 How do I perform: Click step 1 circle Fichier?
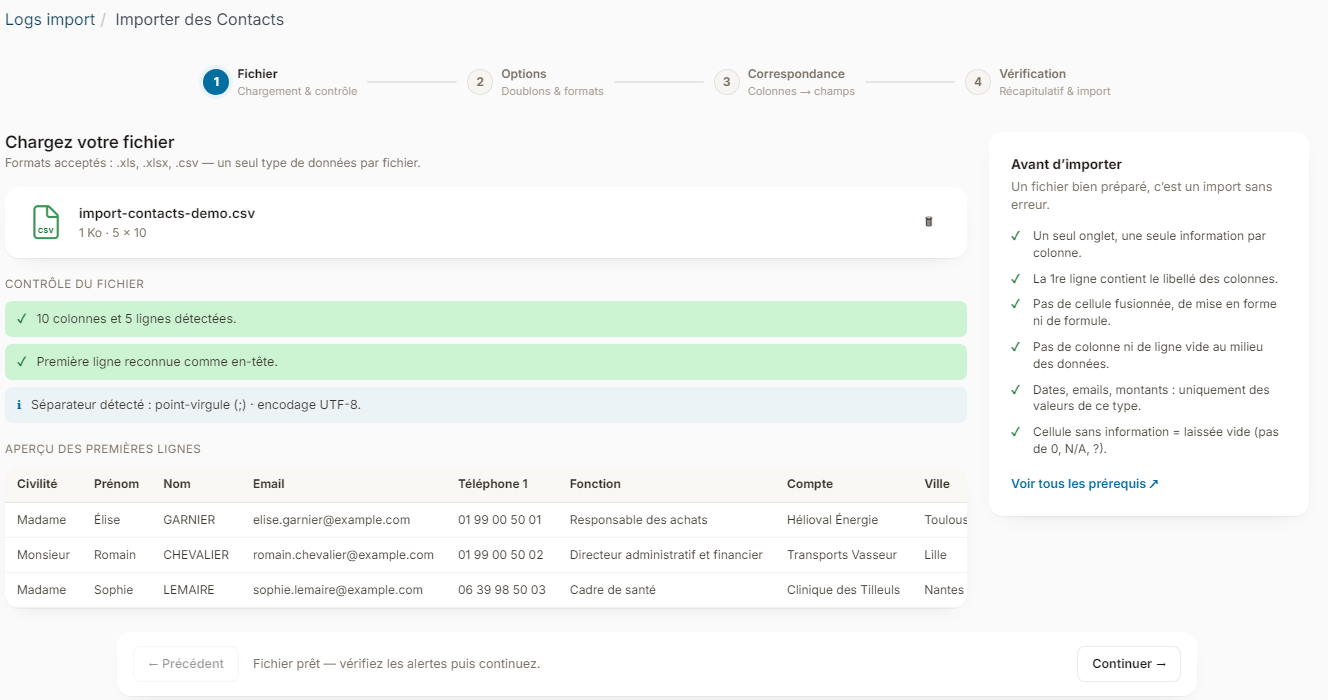click(x=216, y=82)
